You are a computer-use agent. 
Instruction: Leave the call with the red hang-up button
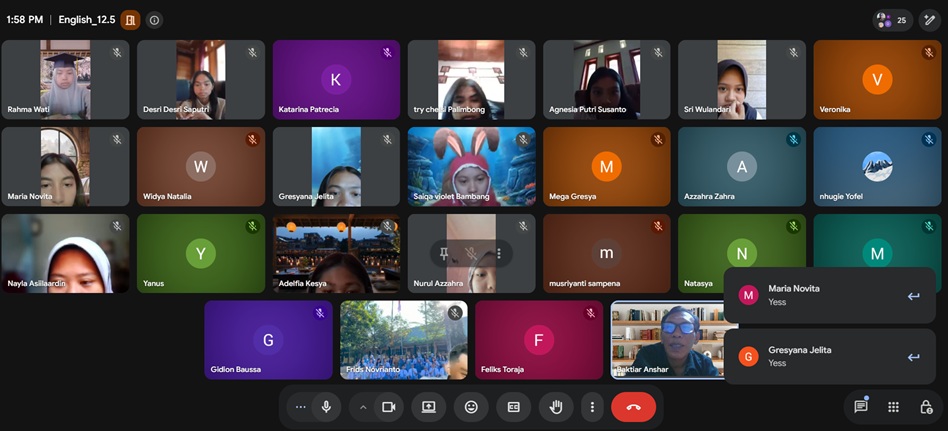pyautogui.click(x=634, y=407)
